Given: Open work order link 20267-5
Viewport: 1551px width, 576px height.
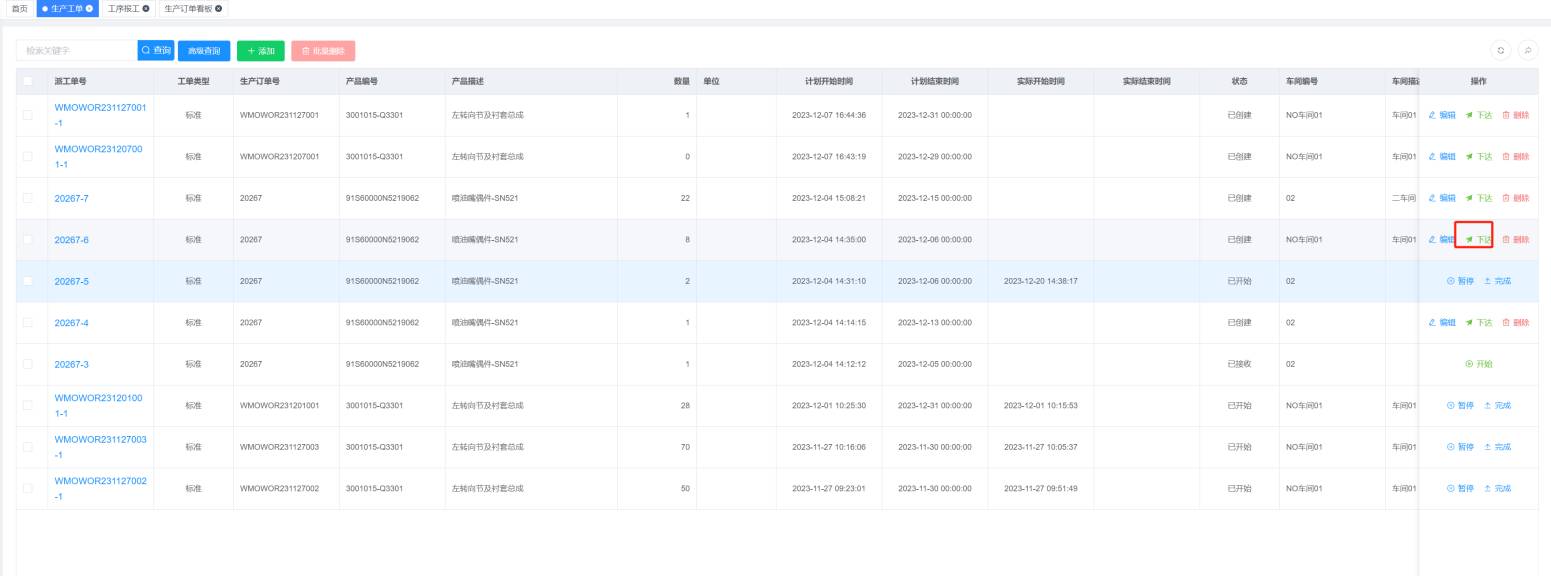Looking at the screenshot, I should tap(71, 281).
